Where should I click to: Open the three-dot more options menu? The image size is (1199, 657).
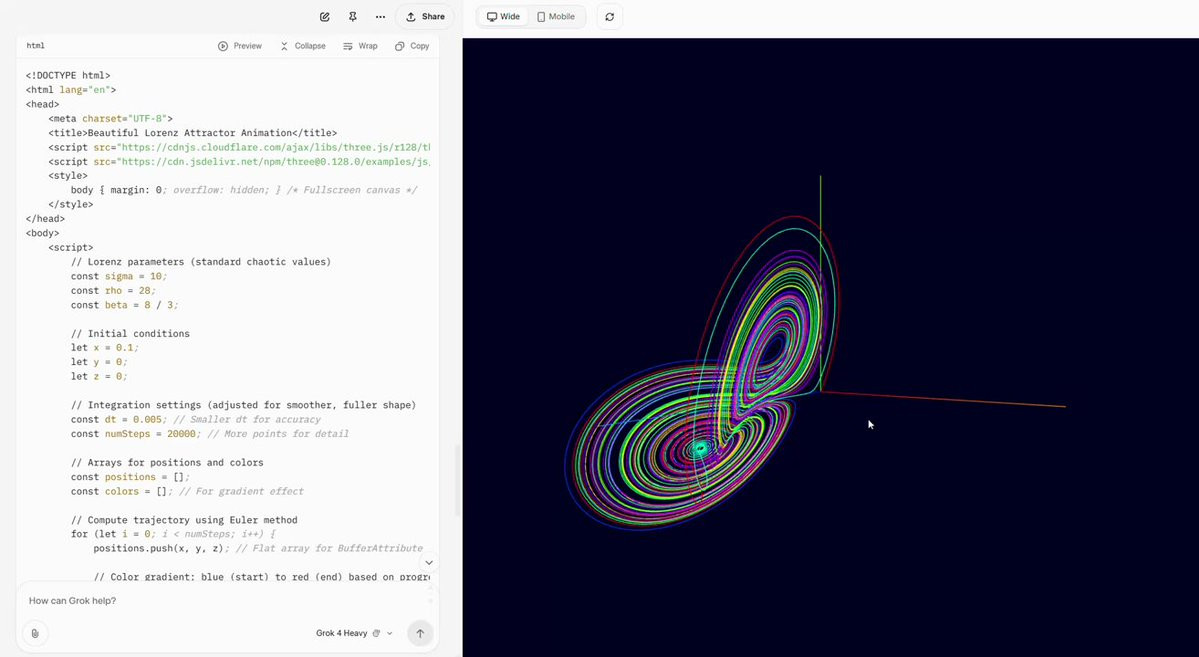pyautogui.click(x=380, y=17)
